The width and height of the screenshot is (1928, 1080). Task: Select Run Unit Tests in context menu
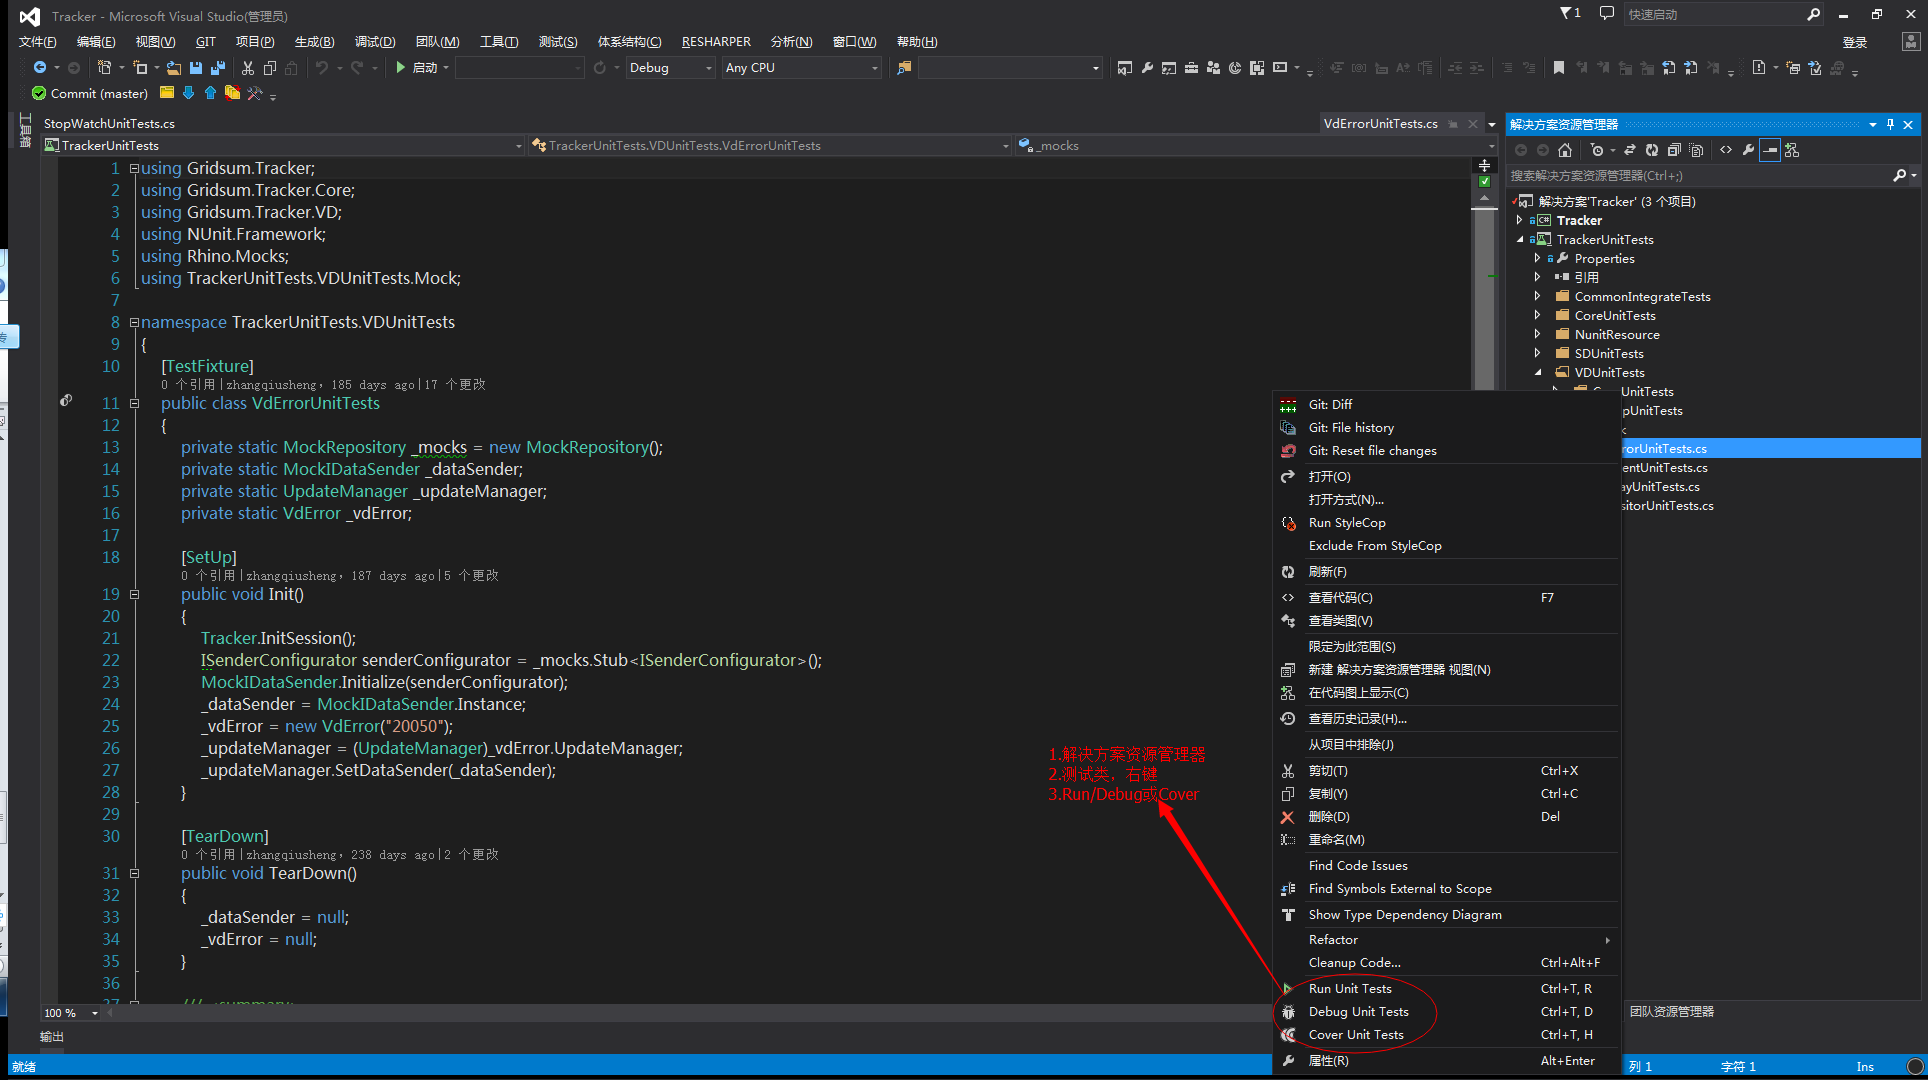click(x=1349, y=988)
